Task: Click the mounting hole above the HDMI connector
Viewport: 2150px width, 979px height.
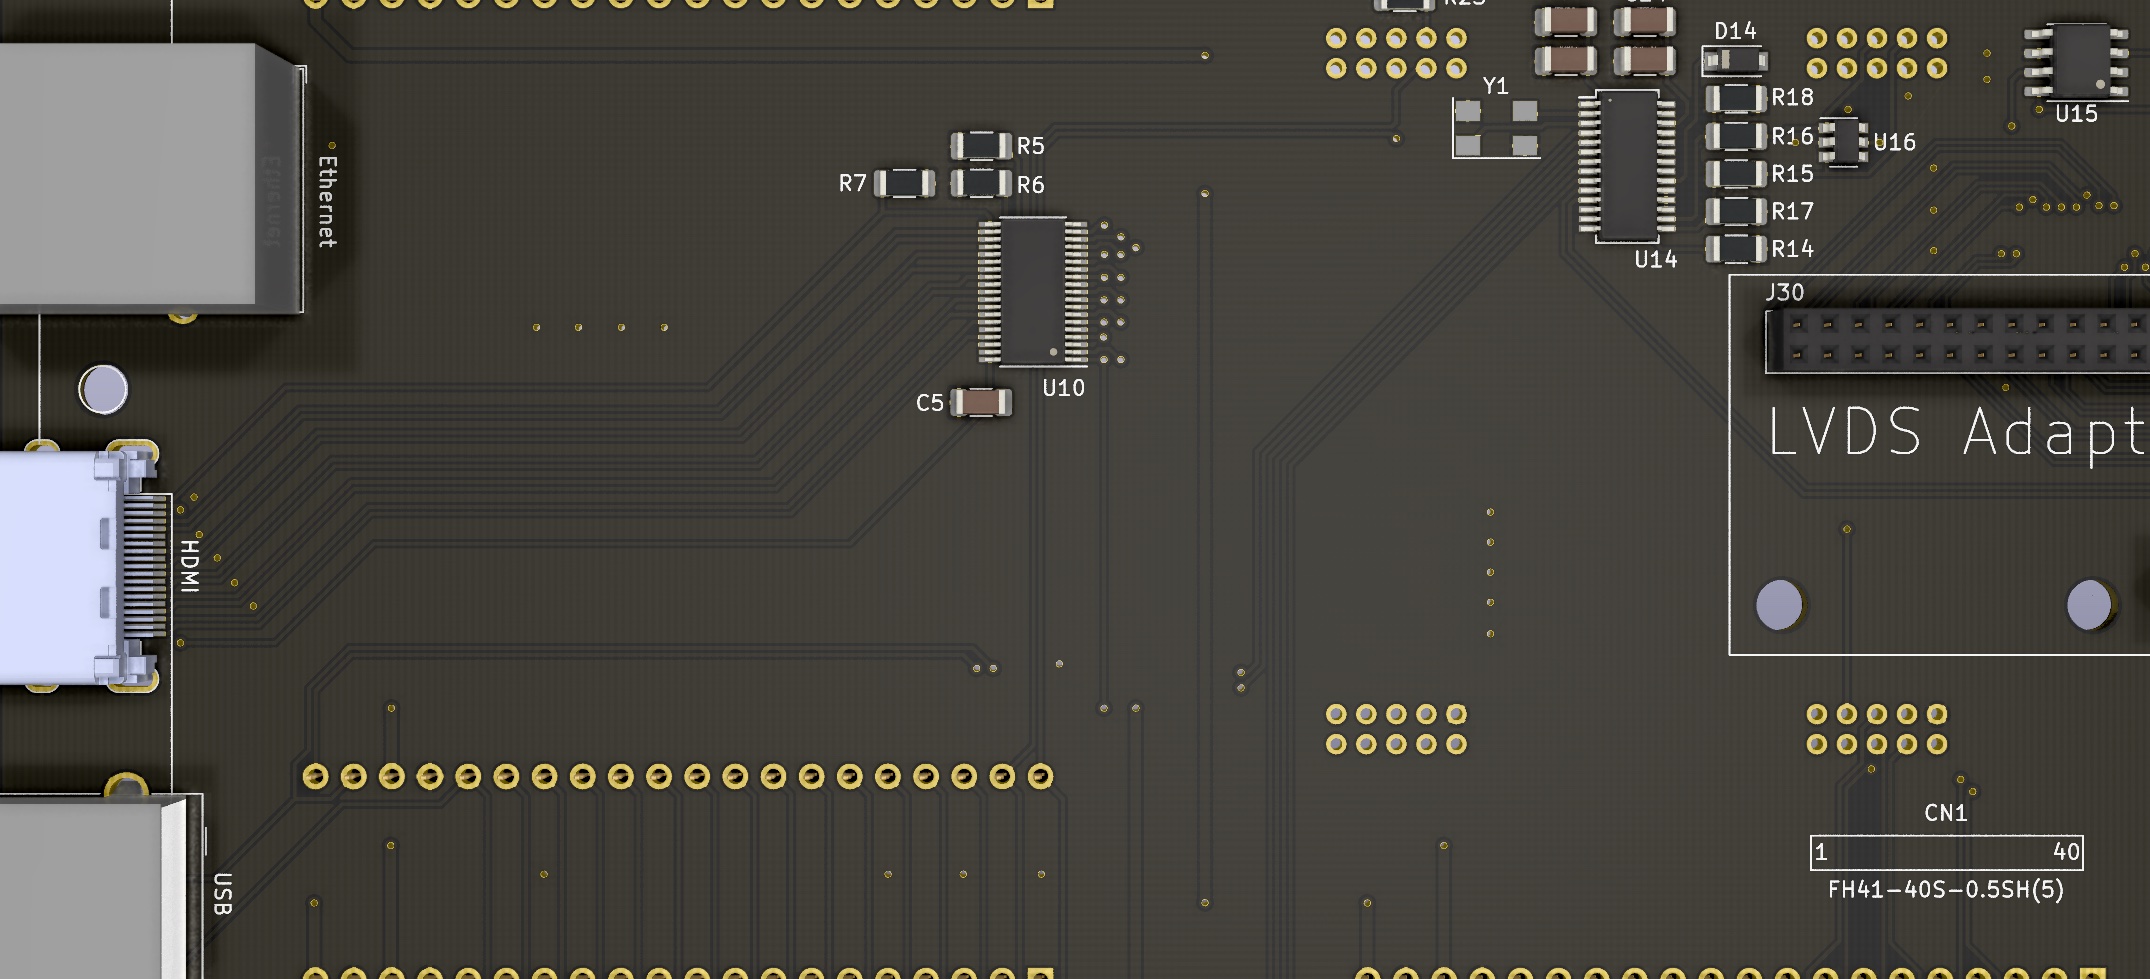Action: (103, 389)
